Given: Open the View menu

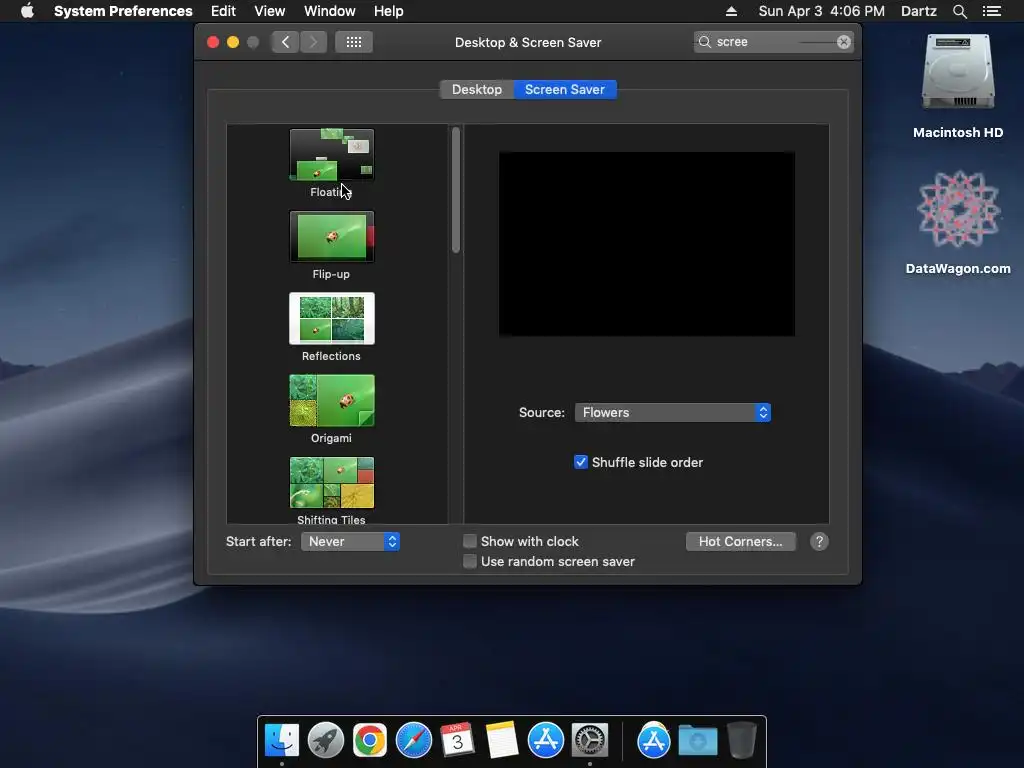Looking at the screenshot, I should [x=270, y=11].
